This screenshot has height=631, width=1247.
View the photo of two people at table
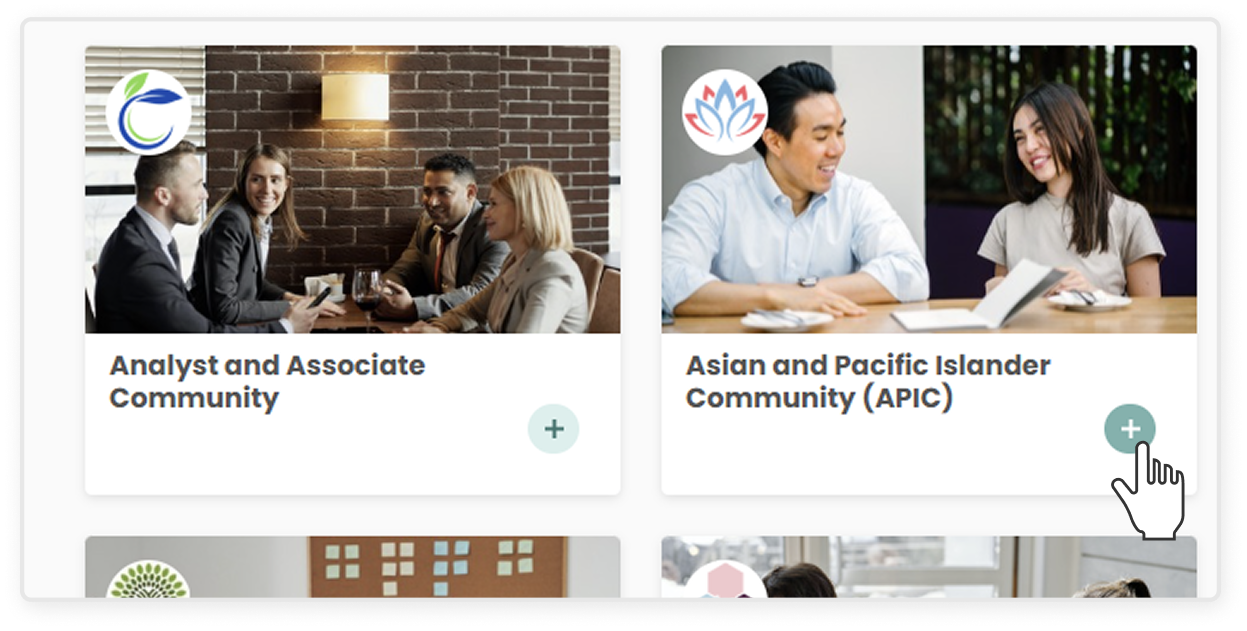[929, 189]
